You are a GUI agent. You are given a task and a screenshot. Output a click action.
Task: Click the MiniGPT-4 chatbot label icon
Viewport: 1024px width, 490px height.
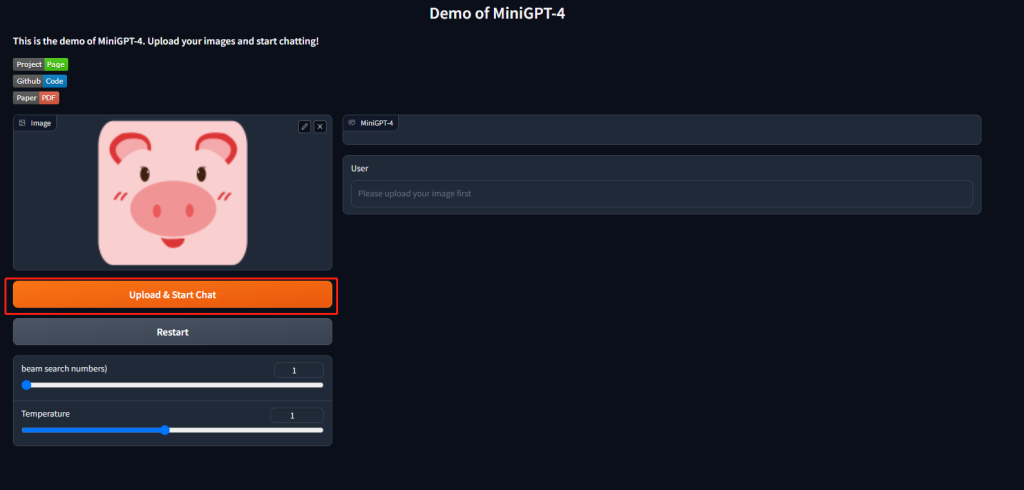pyautogui.click(x=352, y=123)
